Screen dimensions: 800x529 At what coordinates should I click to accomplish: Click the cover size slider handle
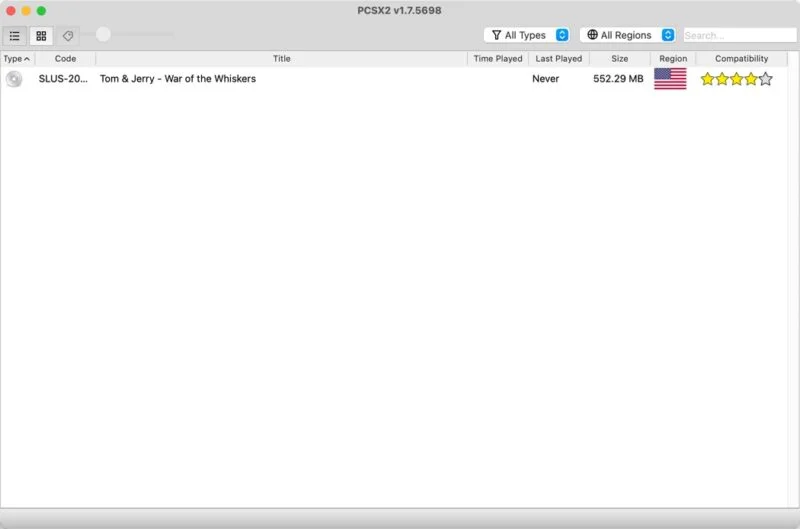click(103, 35)
